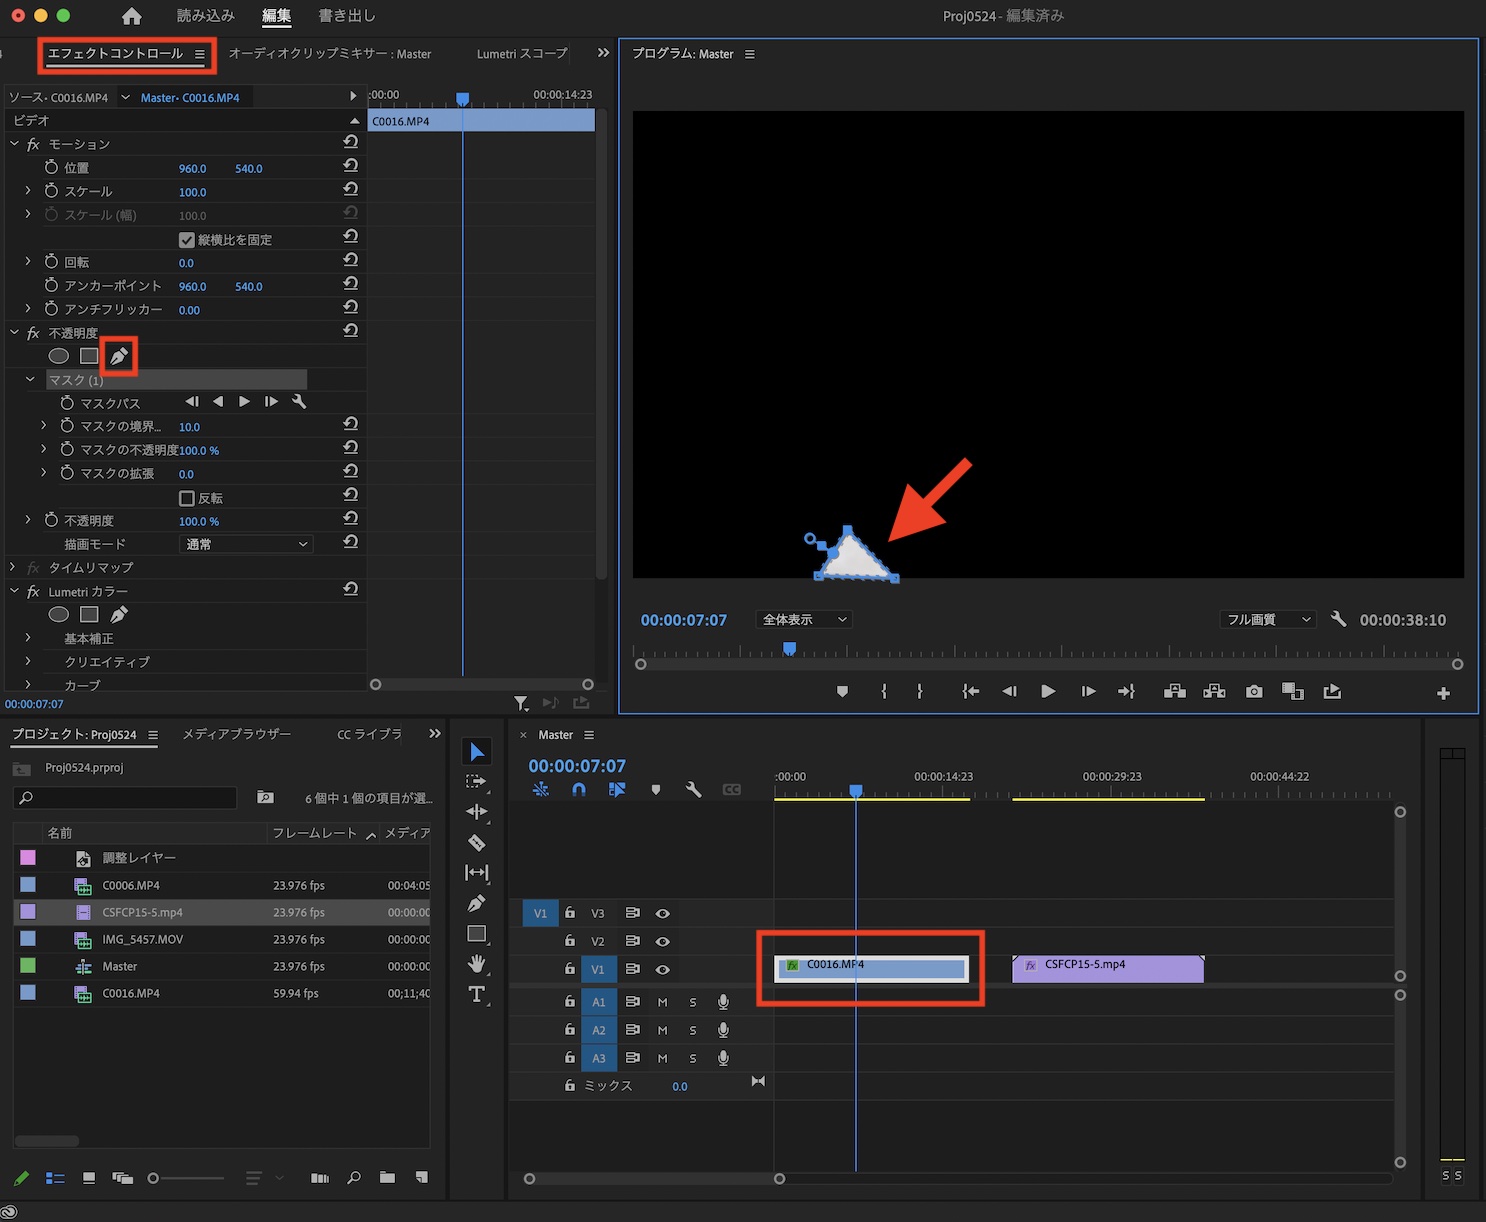The height and width of the screenshot is (1222, 1486).
Task: Open the 描画モード blend mode dropdown
Action: pyautogui.click(x=247, y=544)
